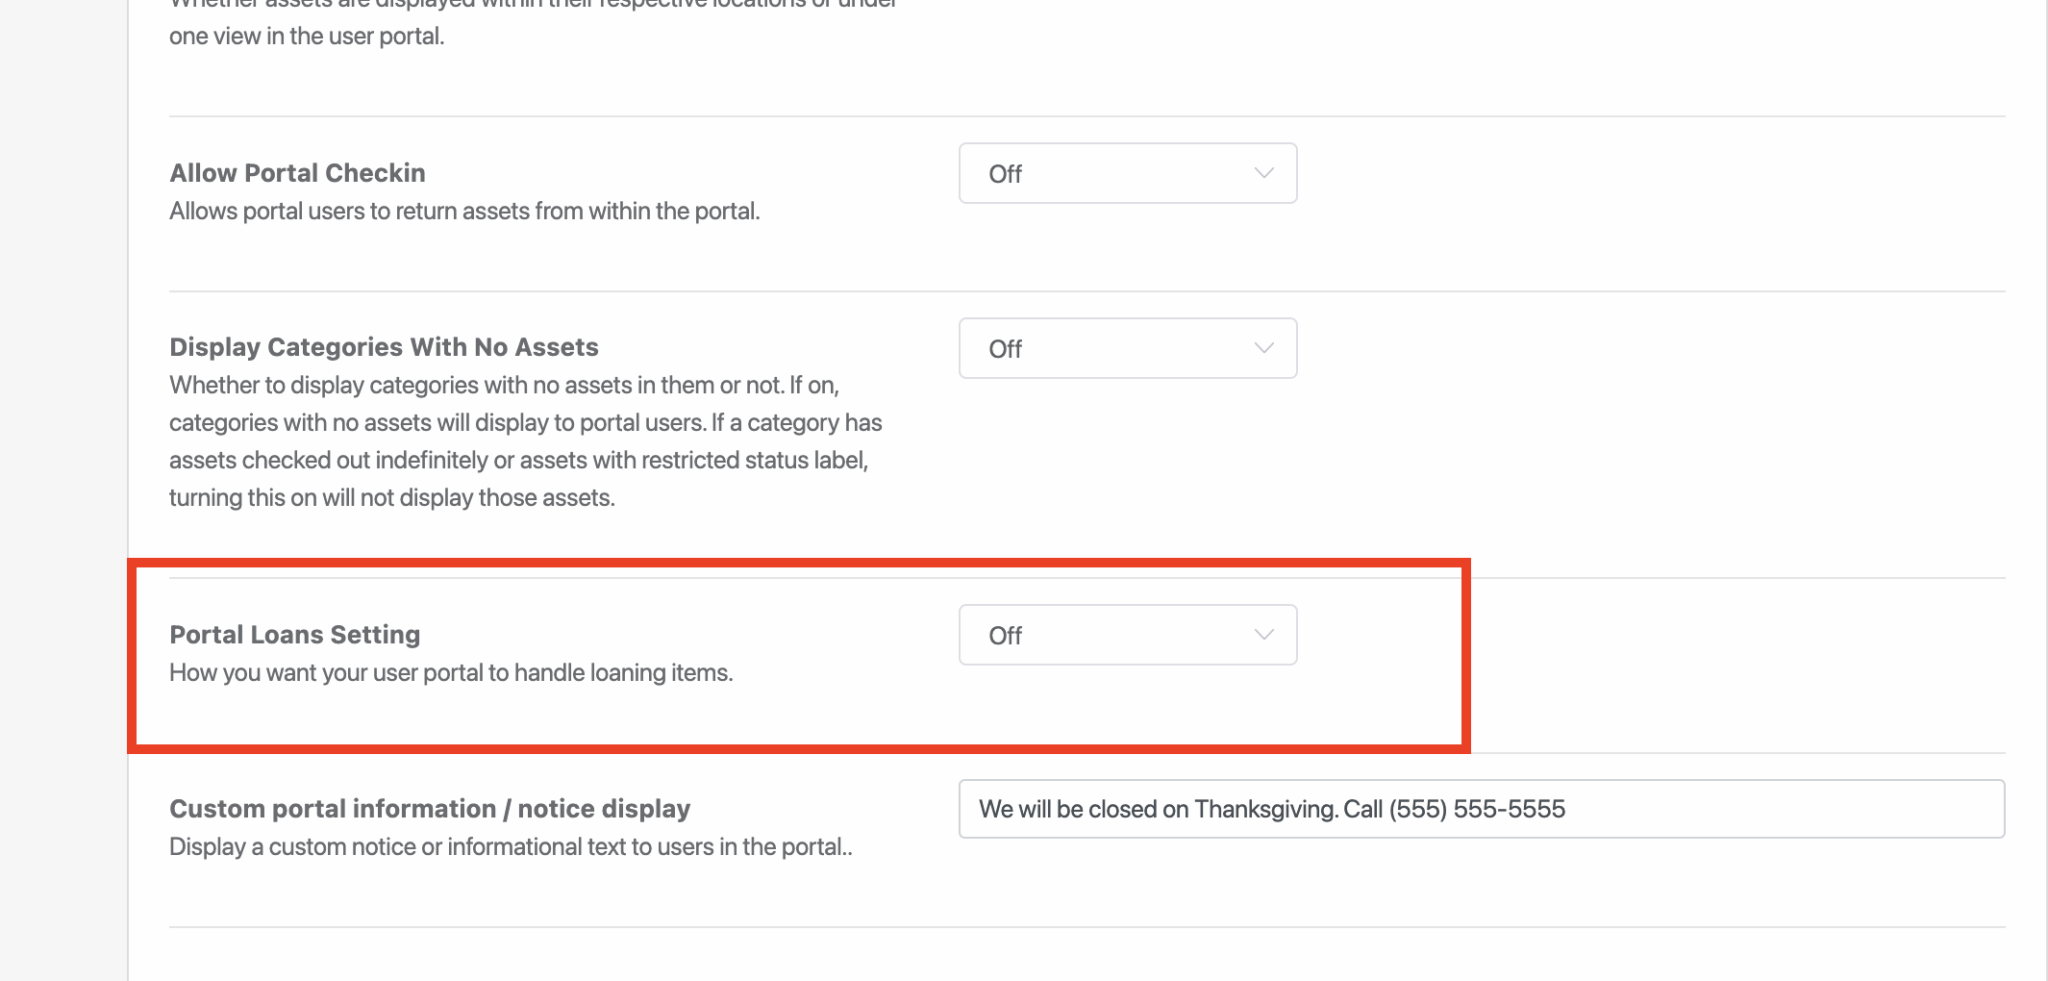Viewport: 2048px width, 981px height.
Task: Click the 'Display Categories With No Assets' heading
Action: coord(383,347)
